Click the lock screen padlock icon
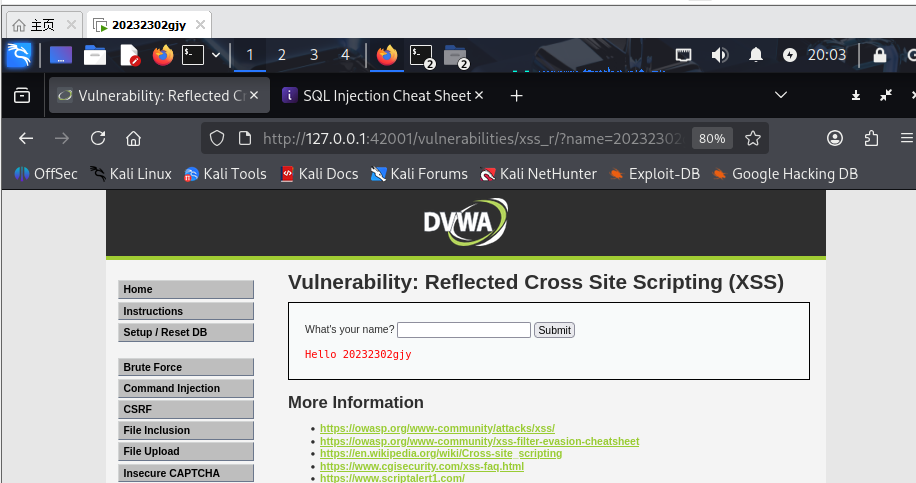 (x=879, y=55)
